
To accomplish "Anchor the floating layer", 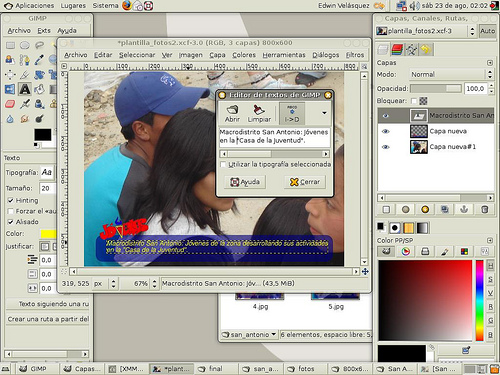I will click(x=464, y=209).
